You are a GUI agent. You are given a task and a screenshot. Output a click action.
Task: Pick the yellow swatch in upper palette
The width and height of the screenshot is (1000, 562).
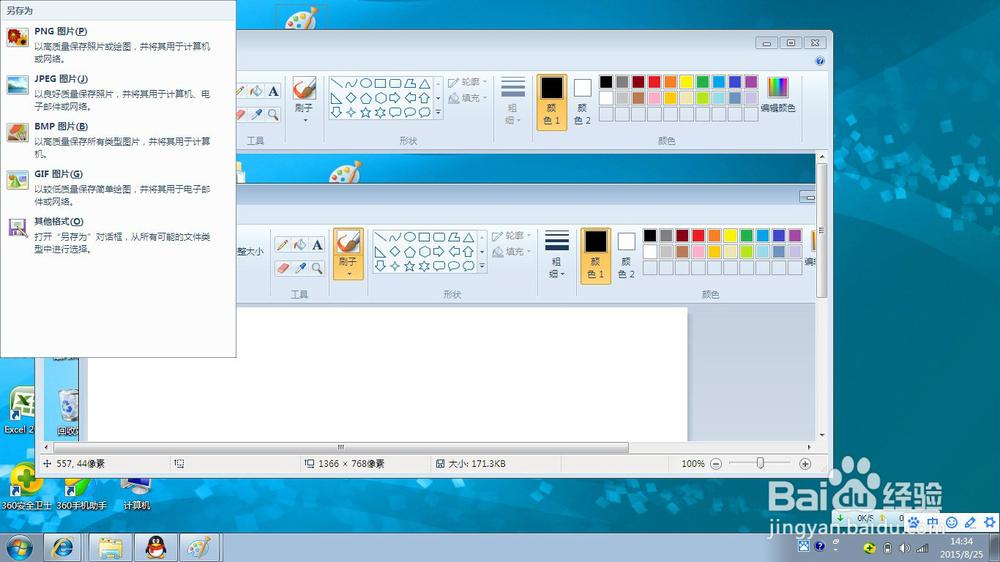point(686,82)
